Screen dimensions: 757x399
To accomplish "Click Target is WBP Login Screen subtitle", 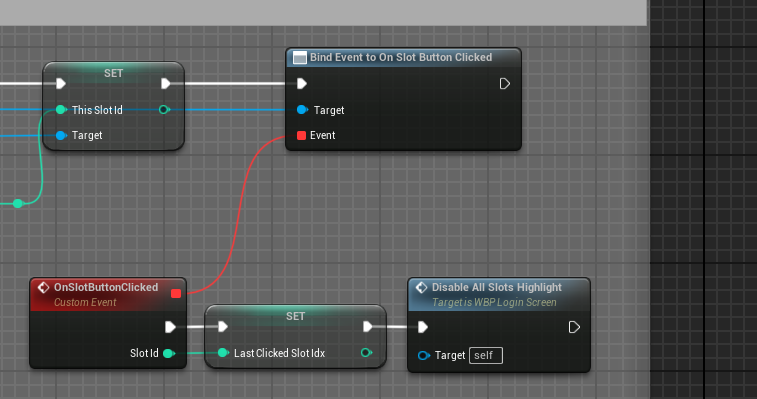I will pyautogui.click(x=494, y=302).
